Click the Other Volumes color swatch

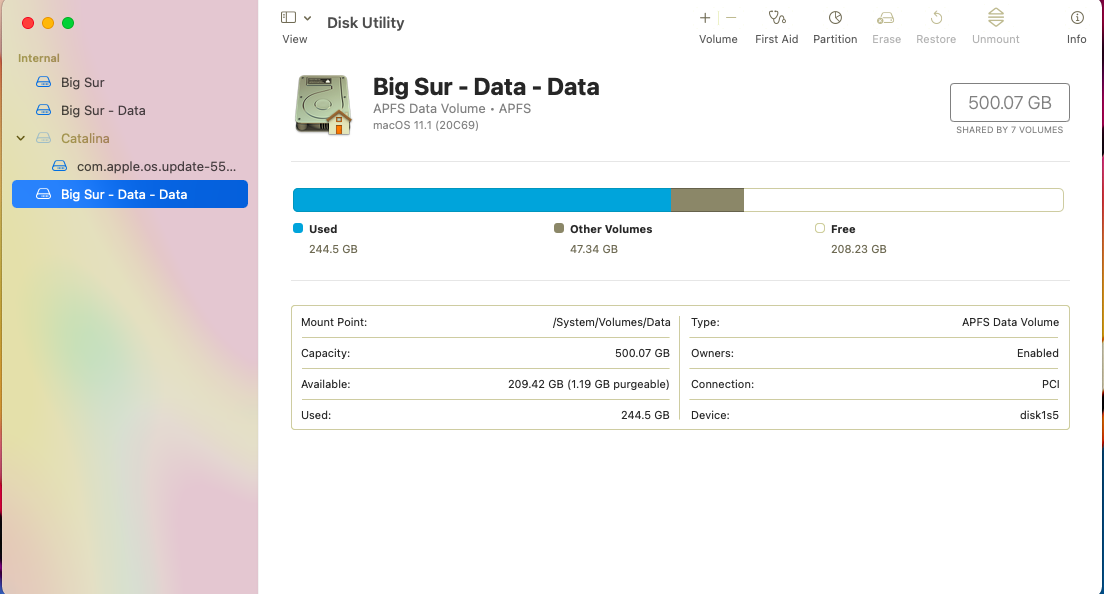click(x=559, y=228)
